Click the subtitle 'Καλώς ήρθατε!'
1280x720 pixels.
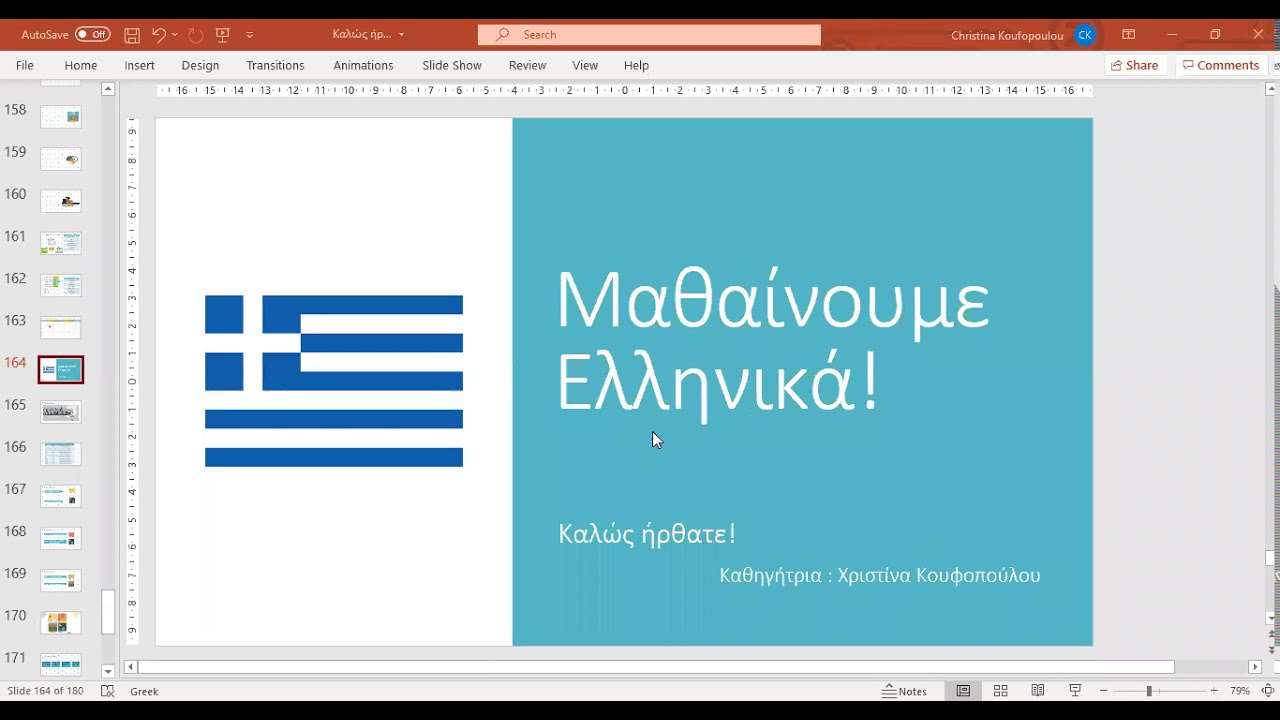coord(647,533)
